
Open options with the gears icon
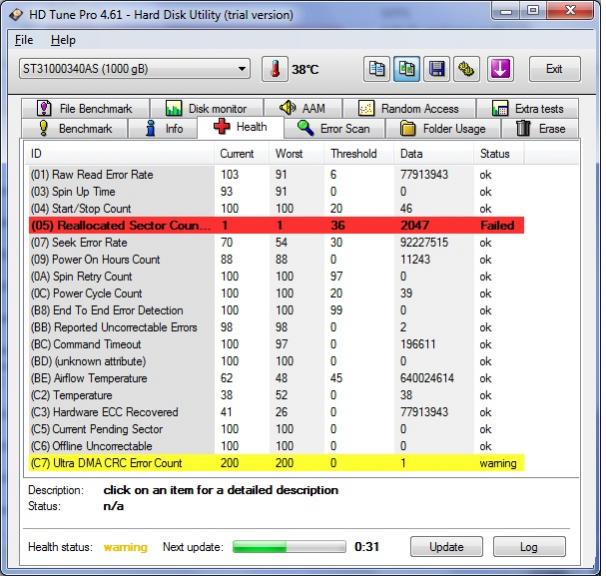click(466, 69)
